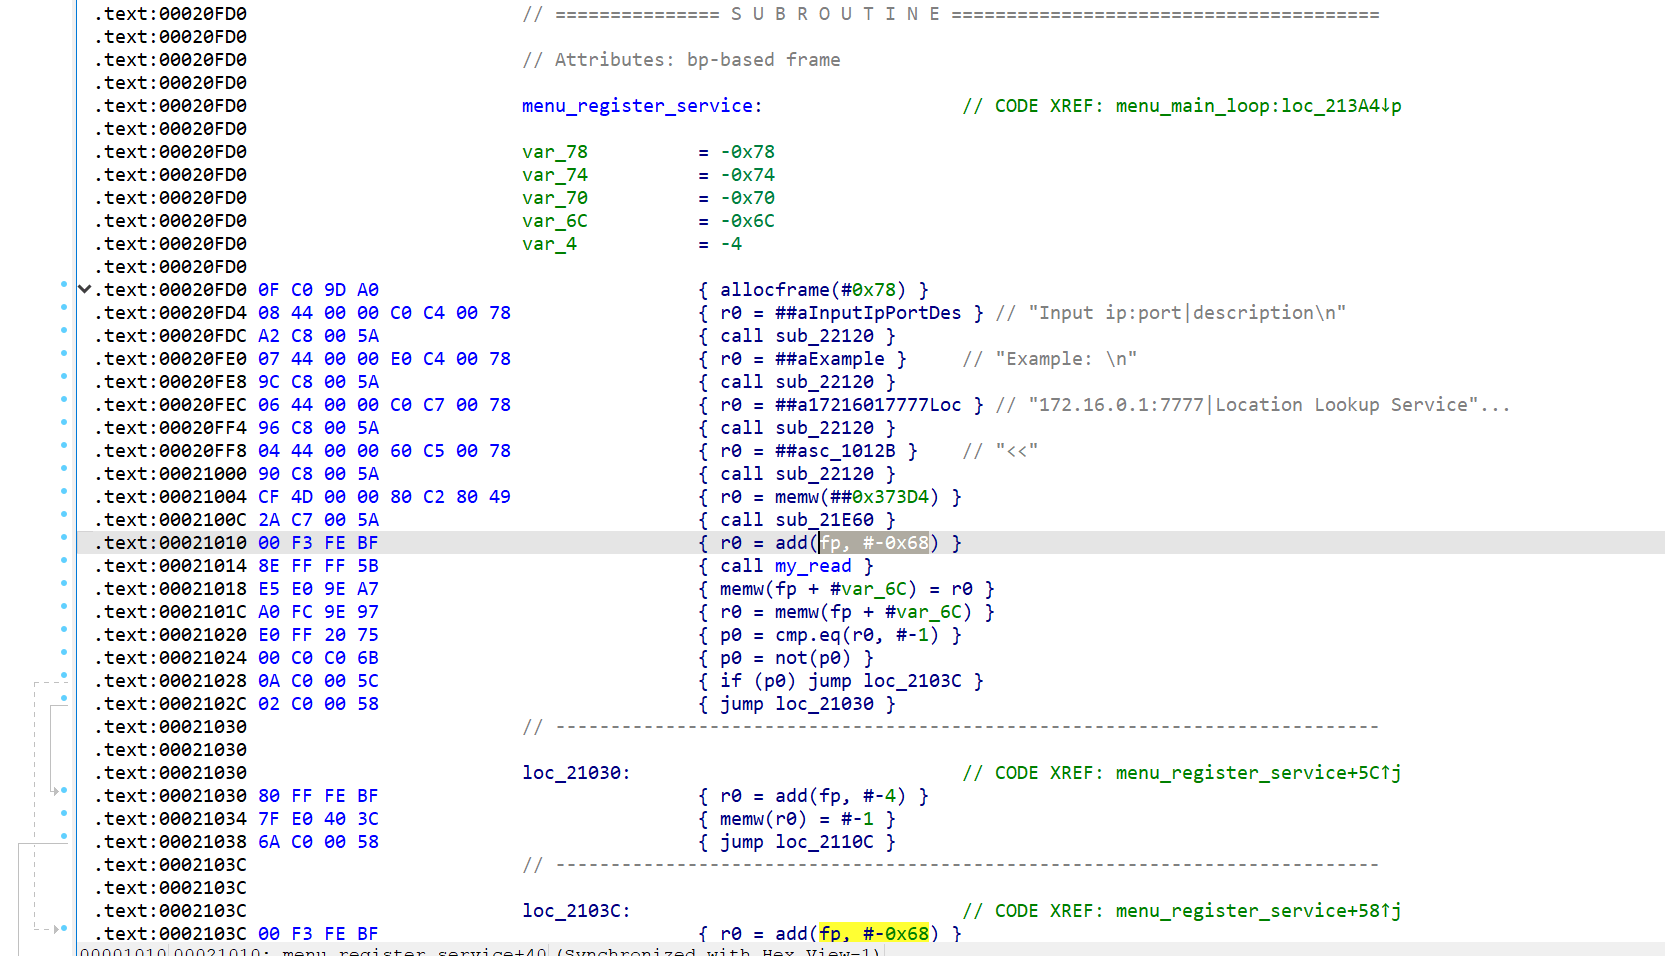This screenshot has height=956, width=1665.
Task: Toggle breakpoint dot beside address 00020FD4
Action: click(64, 308)
